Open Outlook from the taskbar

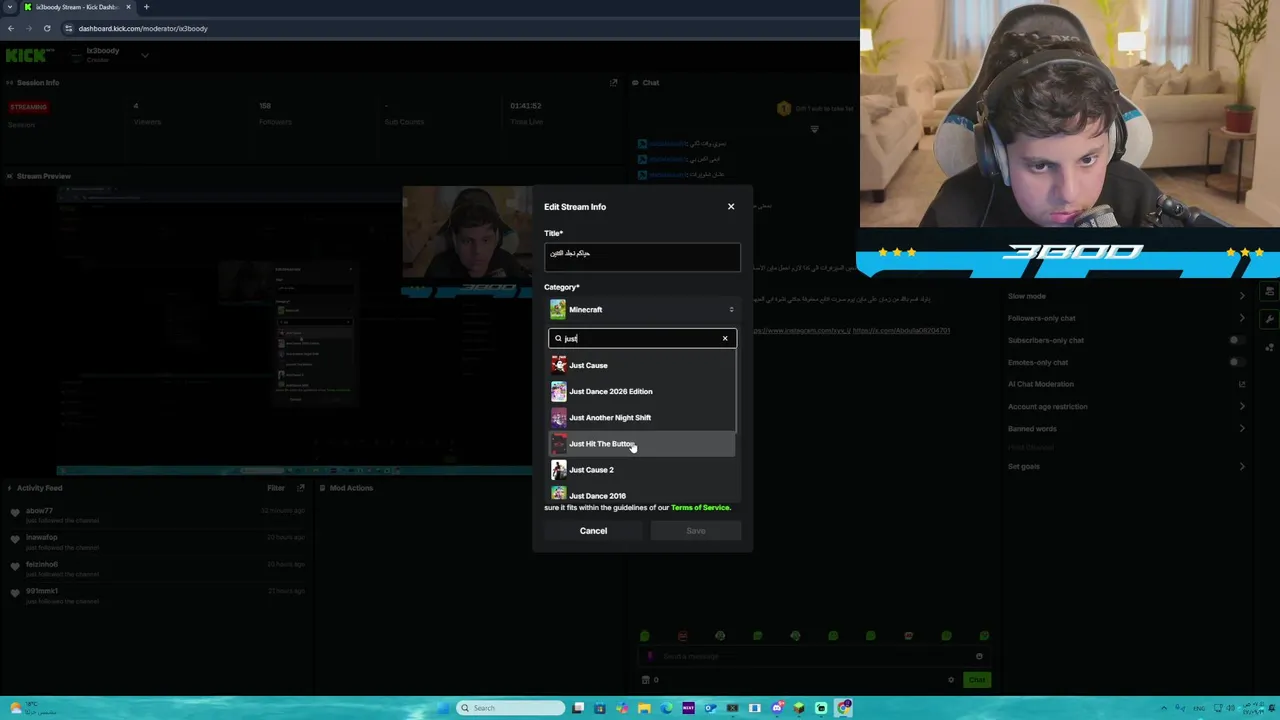[710, 708]
